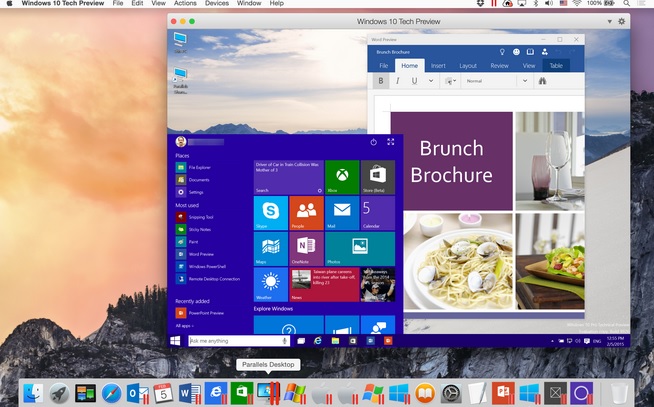Viewport: 654px width, 407px height.
Task: Expand All apps in Start menu
Action: click(x=184, y=326)
